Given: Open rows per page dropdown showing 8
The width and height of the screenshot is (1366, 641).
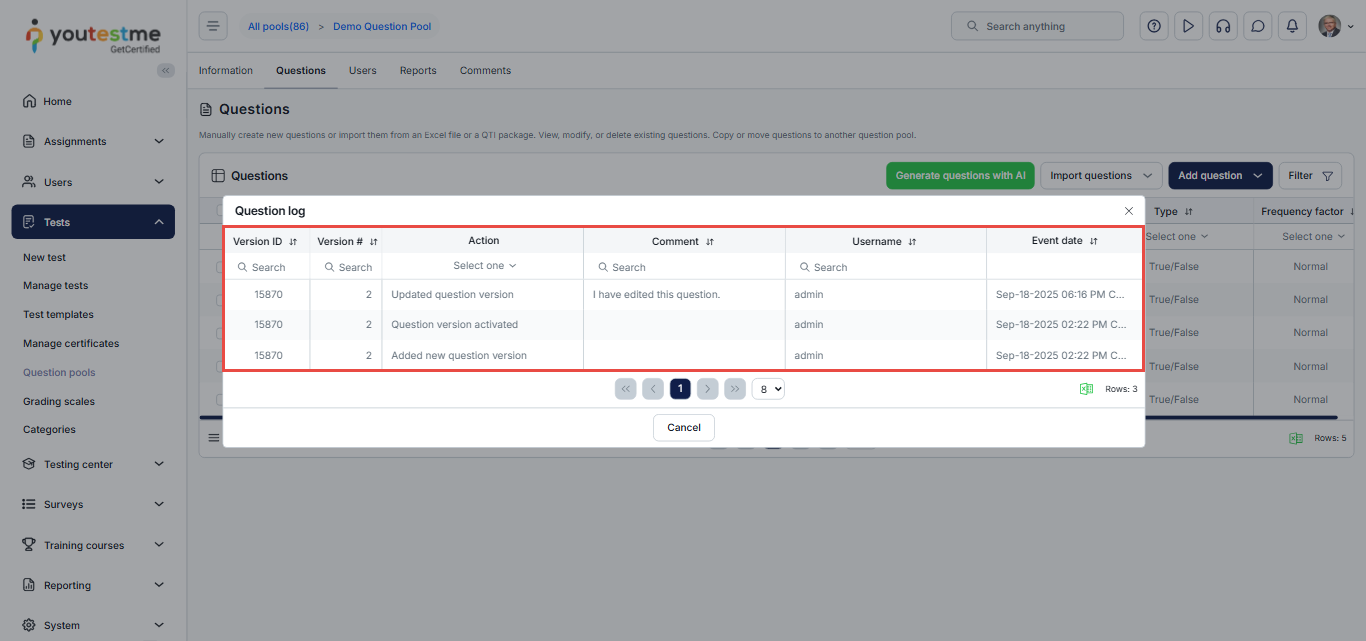Looking at the screenshot, I should tap(768, 389).
